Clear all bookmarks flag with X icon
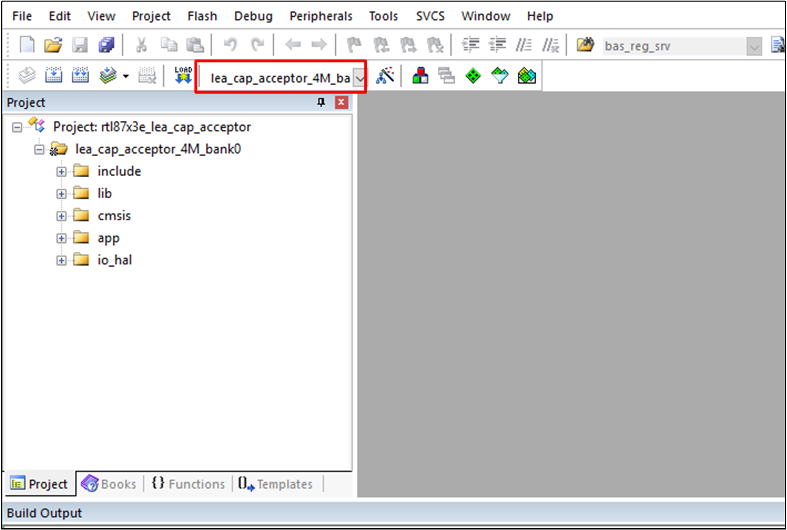Image resolution: width=787 pixels, height=530 pixels. tap(435, 45)
